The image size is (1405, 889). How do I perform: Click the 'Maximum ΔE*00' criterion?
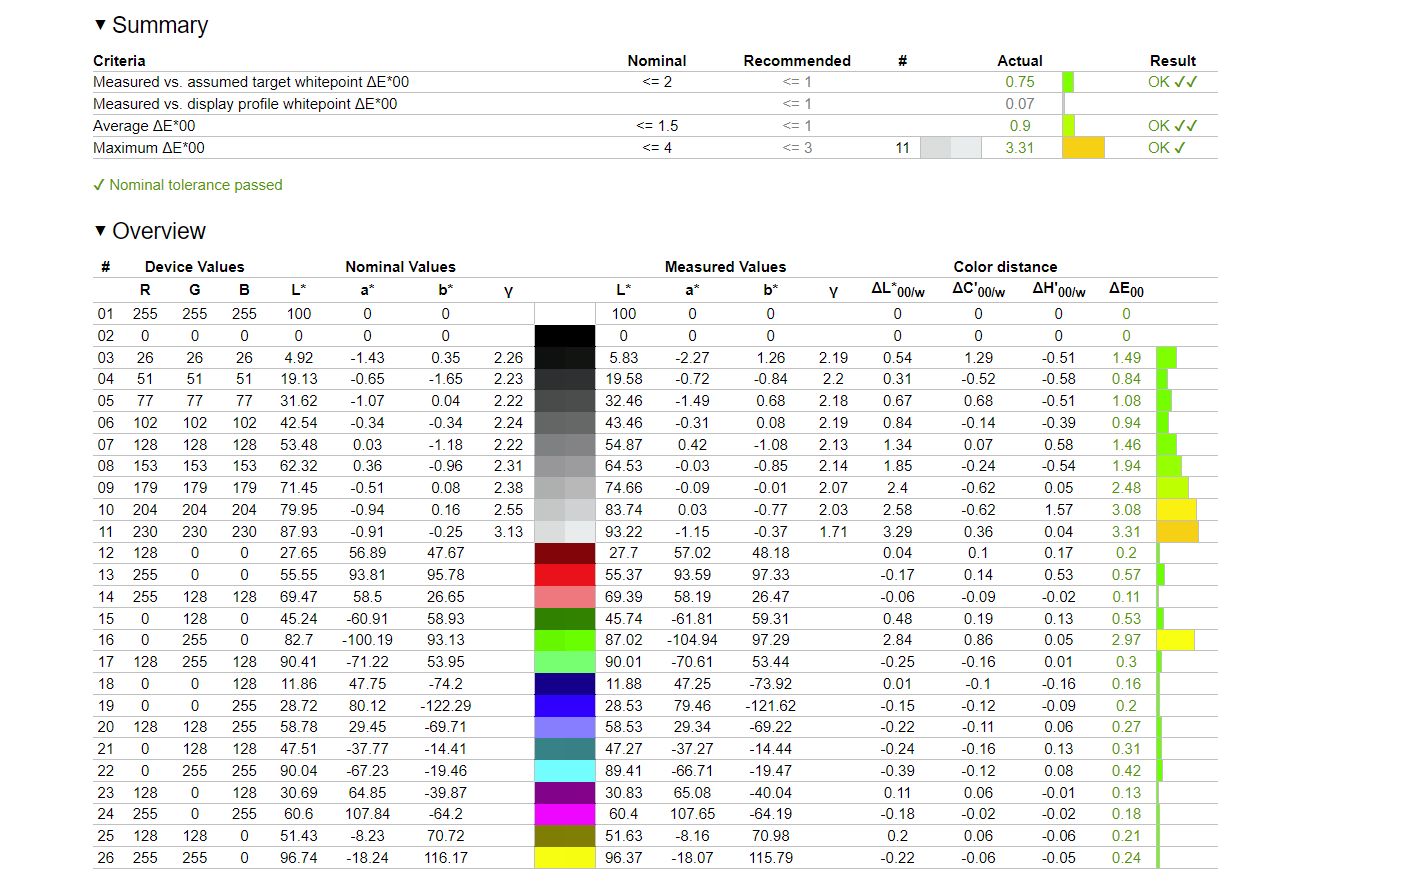click(149, 148)
